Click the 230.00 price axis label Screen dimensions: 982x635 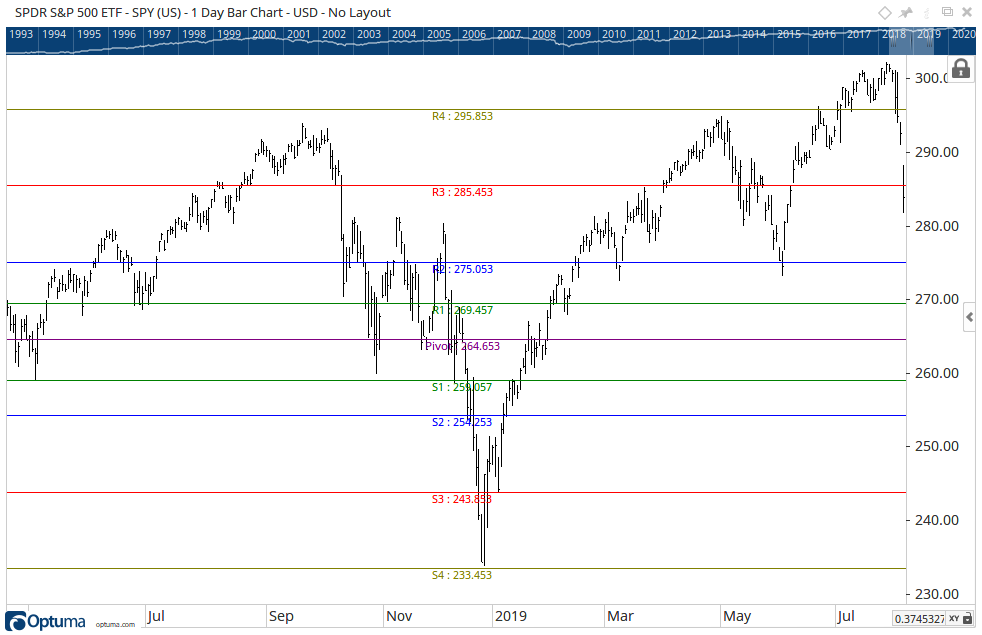tap(937, 594)
